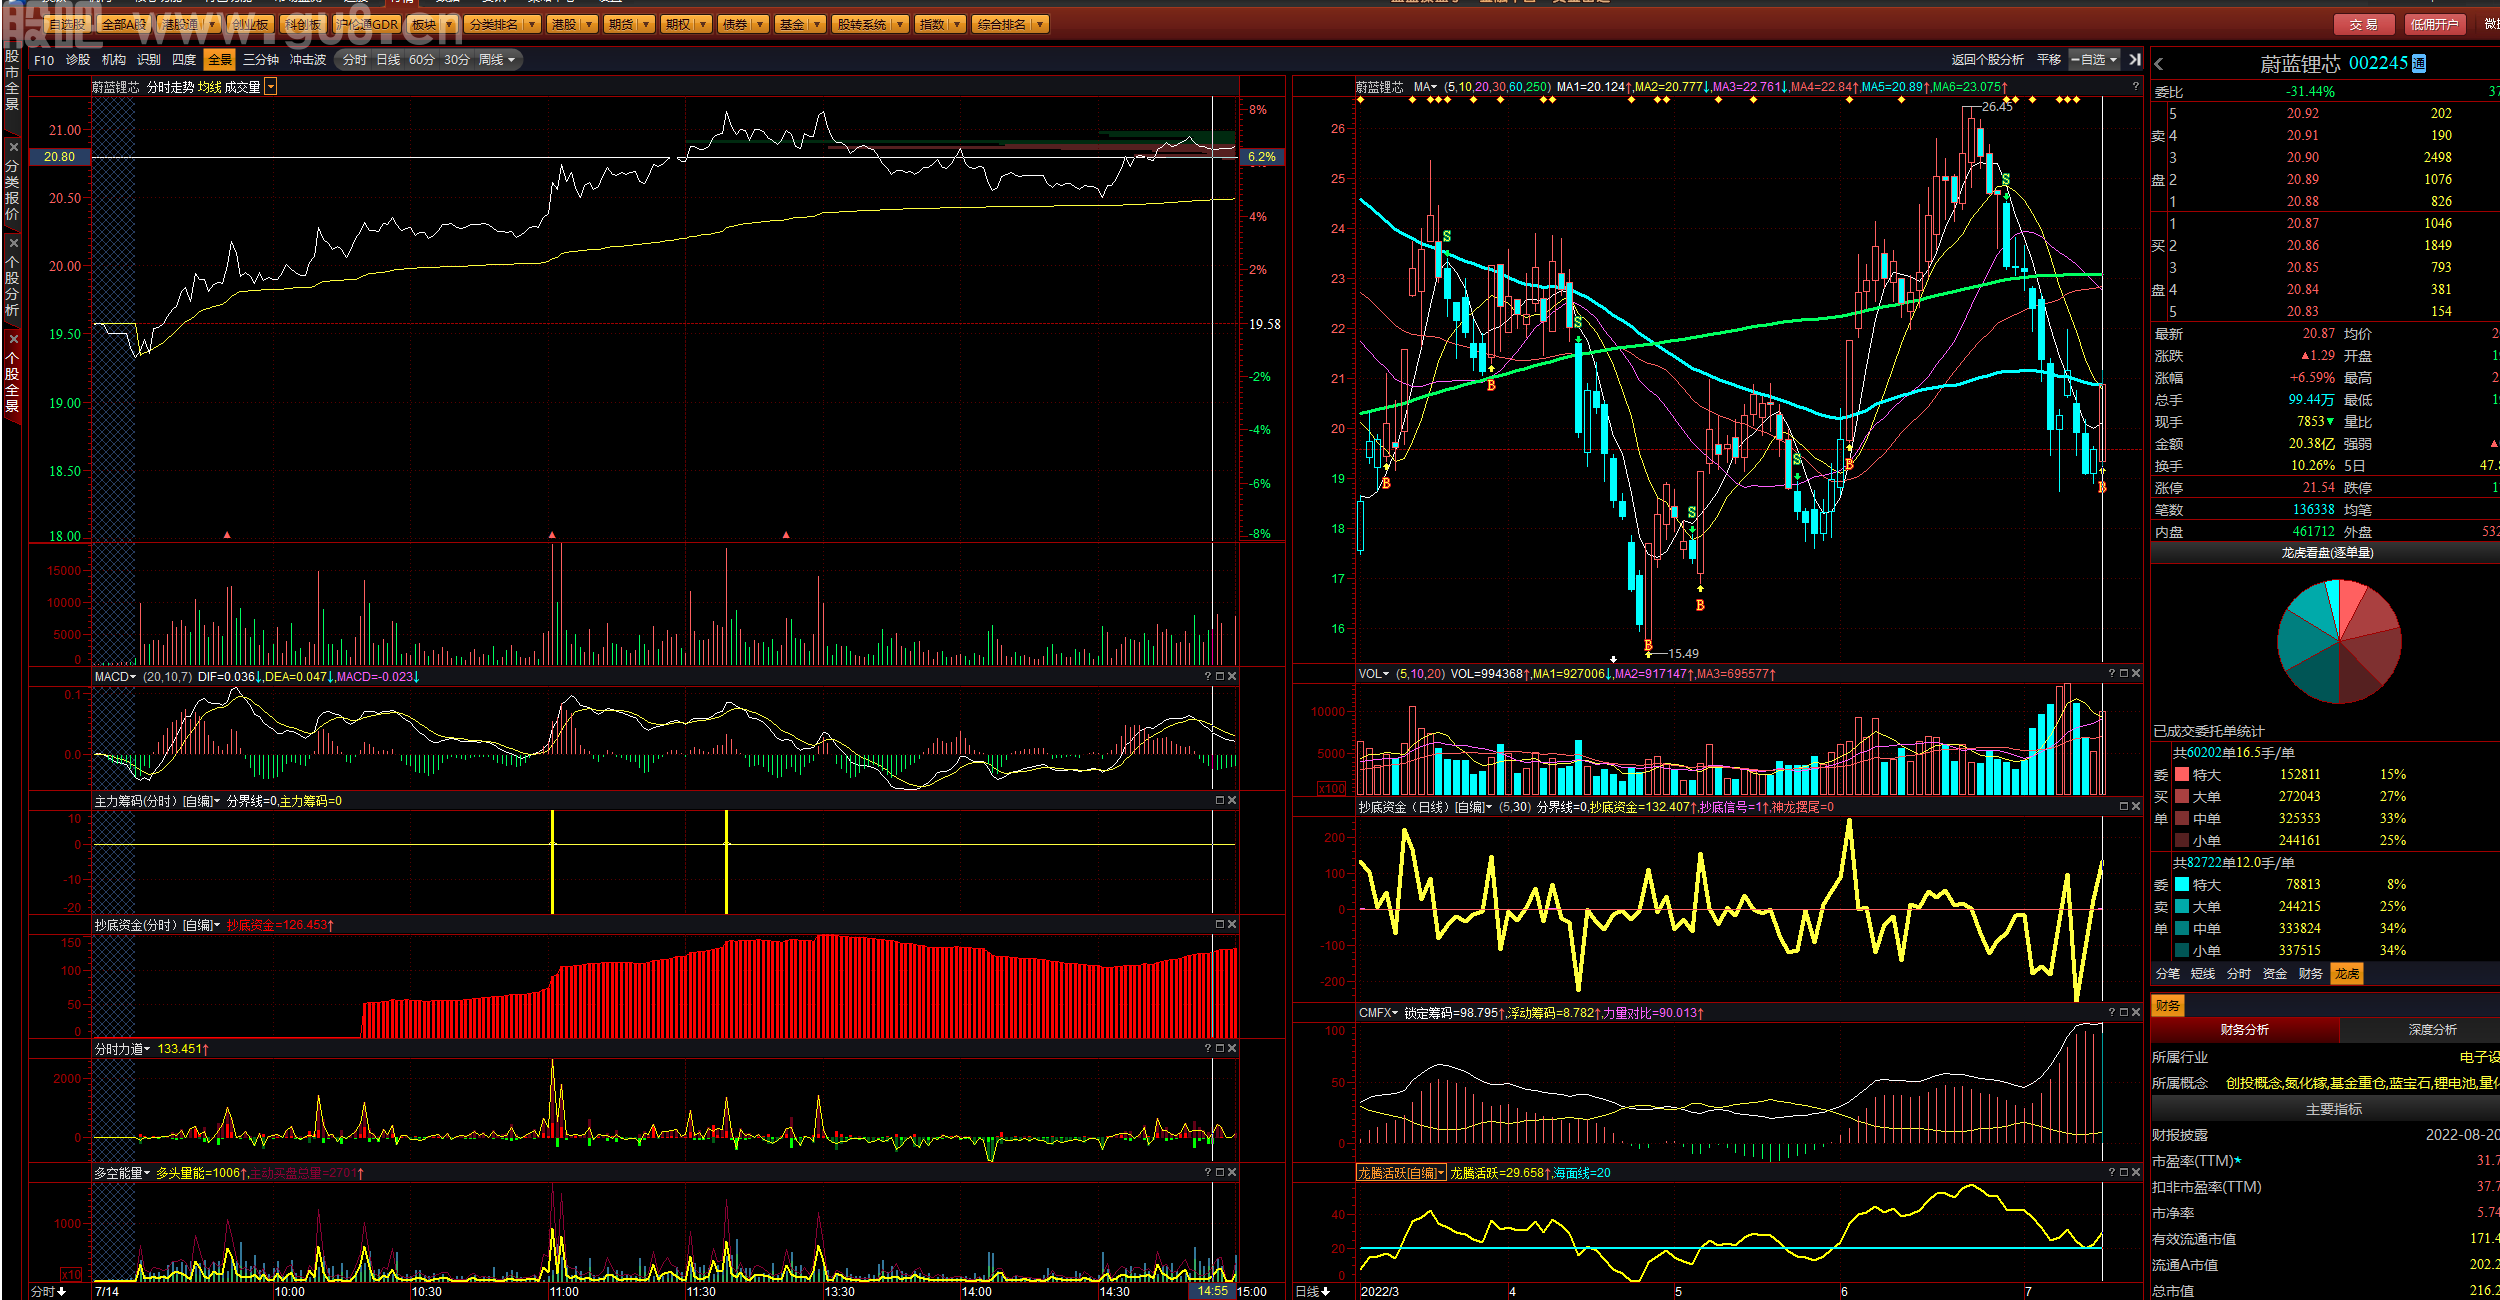Toggle the 分时 period button
Image resolution: width=2500 pixels, height=1300 pixels.
[354, 60]
